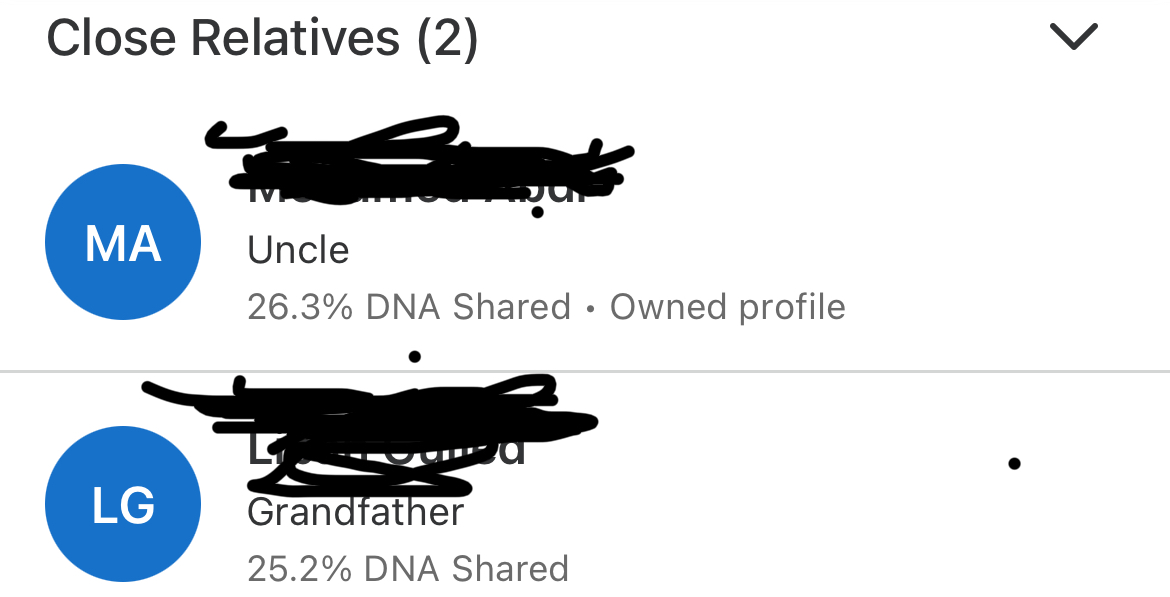This screenshot has height=597, width=1170.
Task: Open the LG profile avatar
Action: click(123, 504)
